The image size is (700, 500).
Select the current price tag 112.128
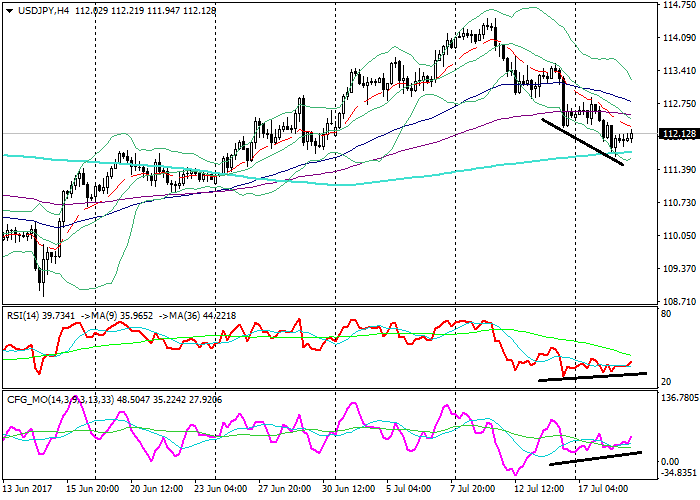pyautogui.click(x=679, y=134)
